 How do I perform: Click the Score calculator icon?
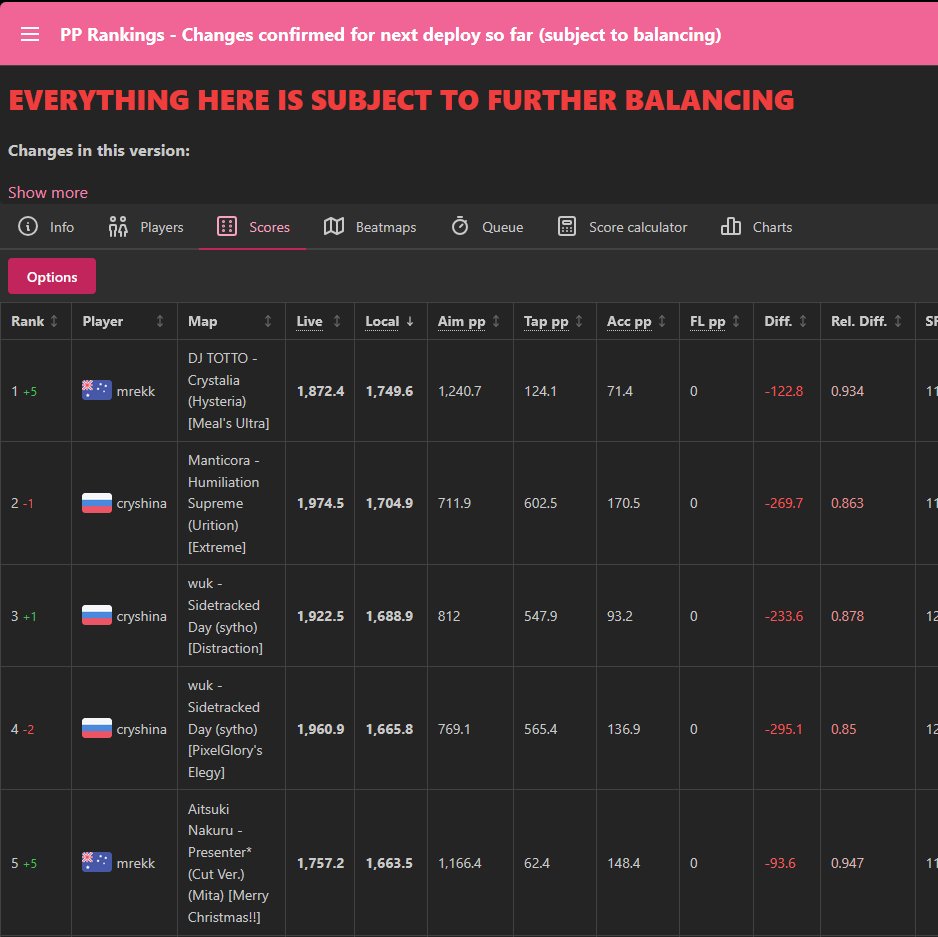click(567, 227)
